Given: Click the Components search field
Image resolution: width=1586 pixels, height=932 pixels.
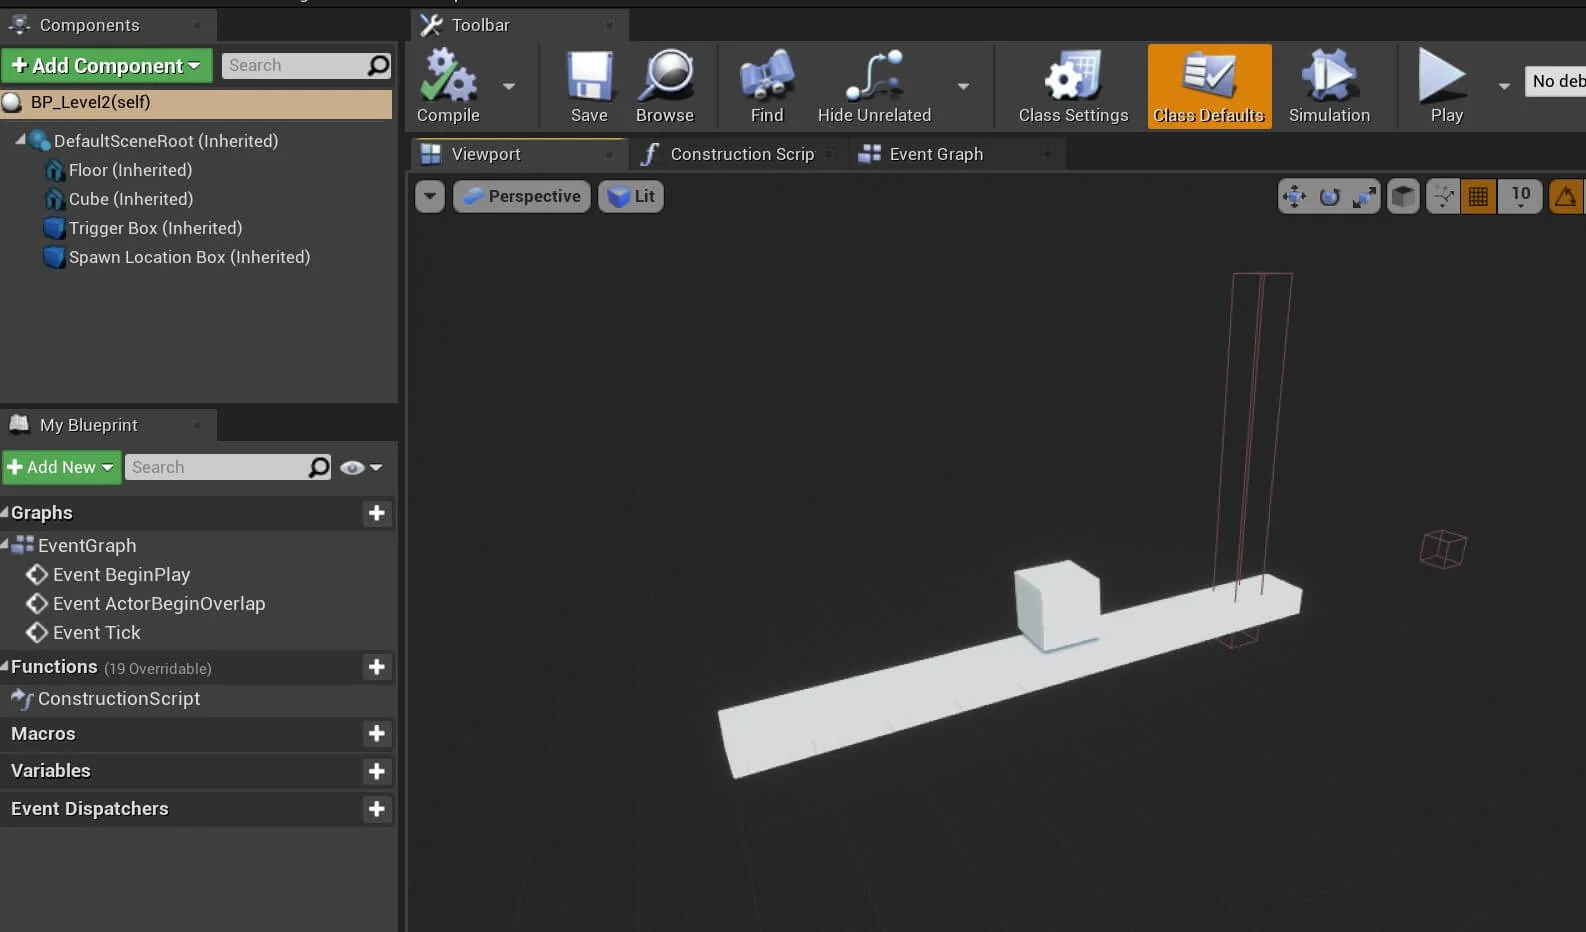Looking at the screenshot, I should 294,66.
